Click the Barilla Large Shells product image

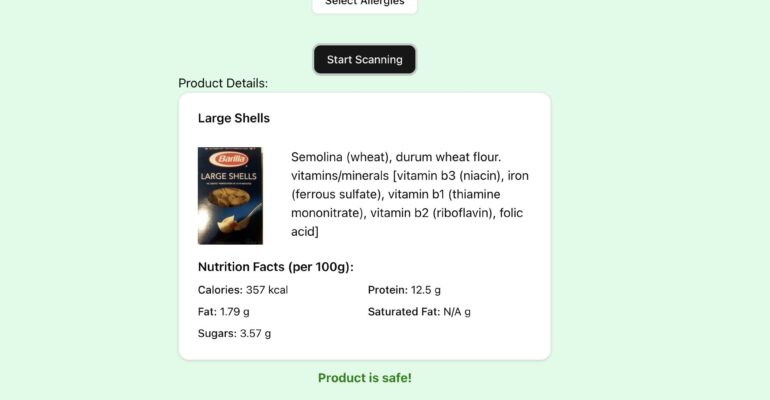tap(230, 195)
